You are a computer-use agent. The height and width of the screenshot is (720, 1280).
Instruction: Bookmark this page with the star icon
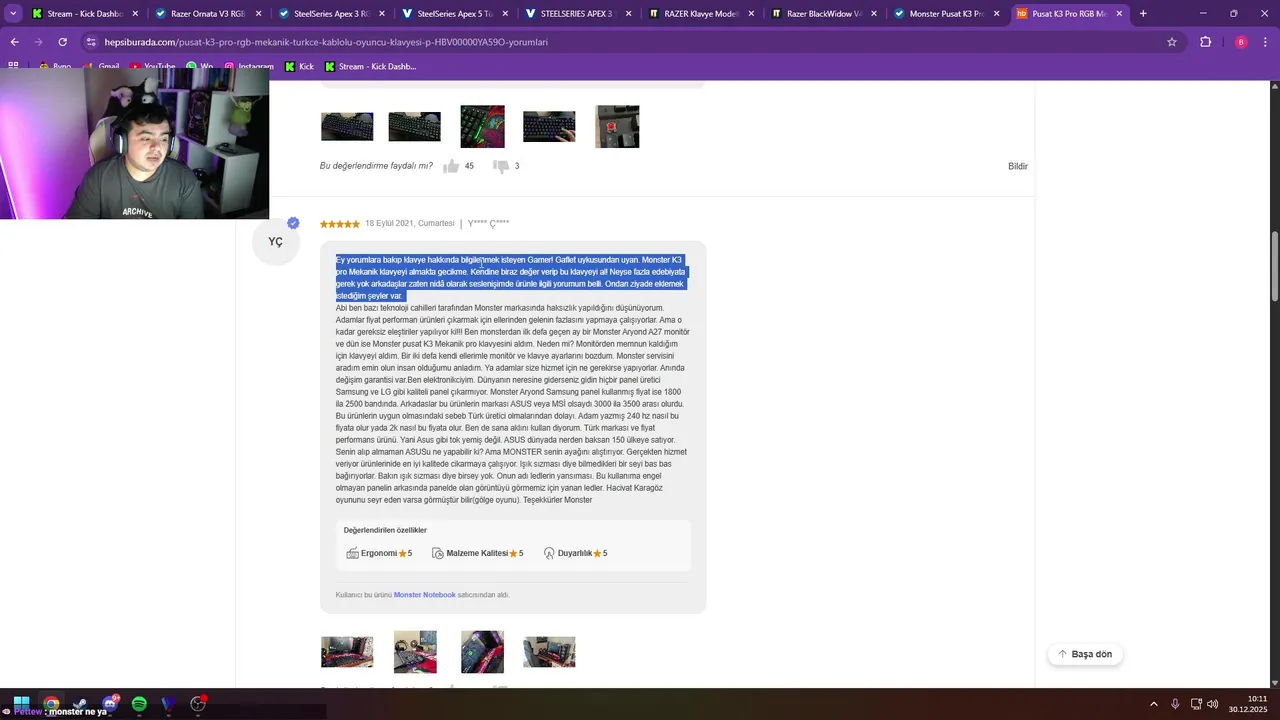point(1172,42)
